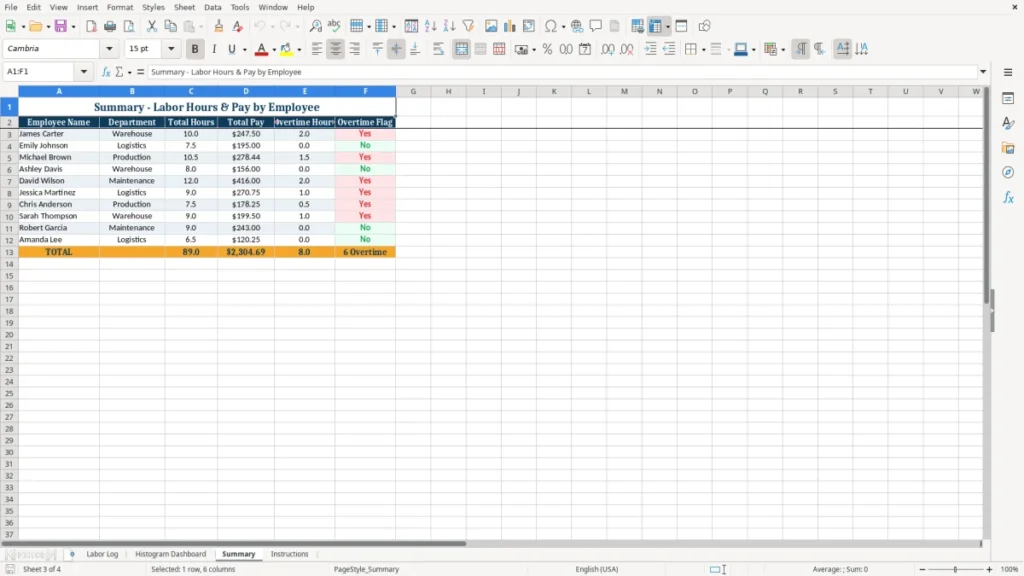The width and height of the screenshot is (1024, 576).
Task: Toggle Wrap Text
Action: pyautogui.click(x=438, y=49)
